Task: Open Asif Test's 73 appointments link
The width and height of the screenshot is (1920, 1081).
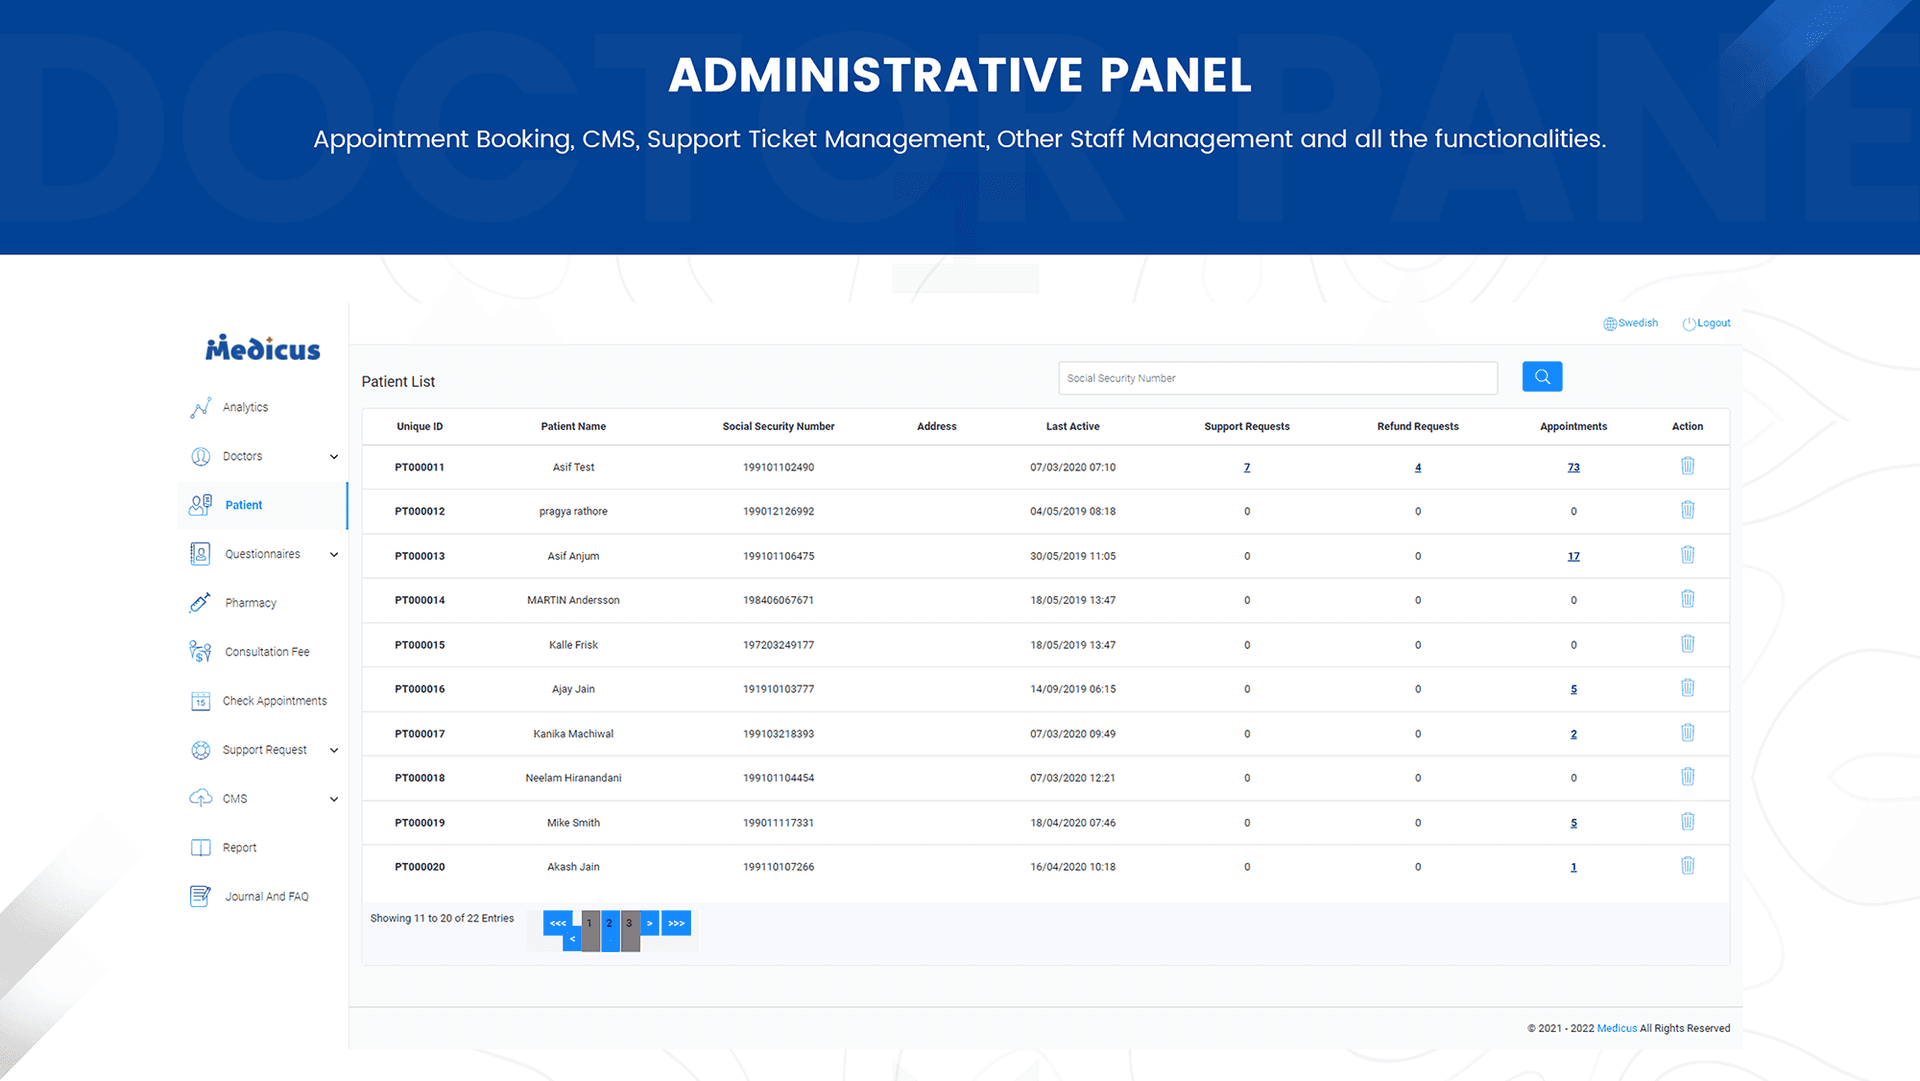Action: coord(1573,468)
